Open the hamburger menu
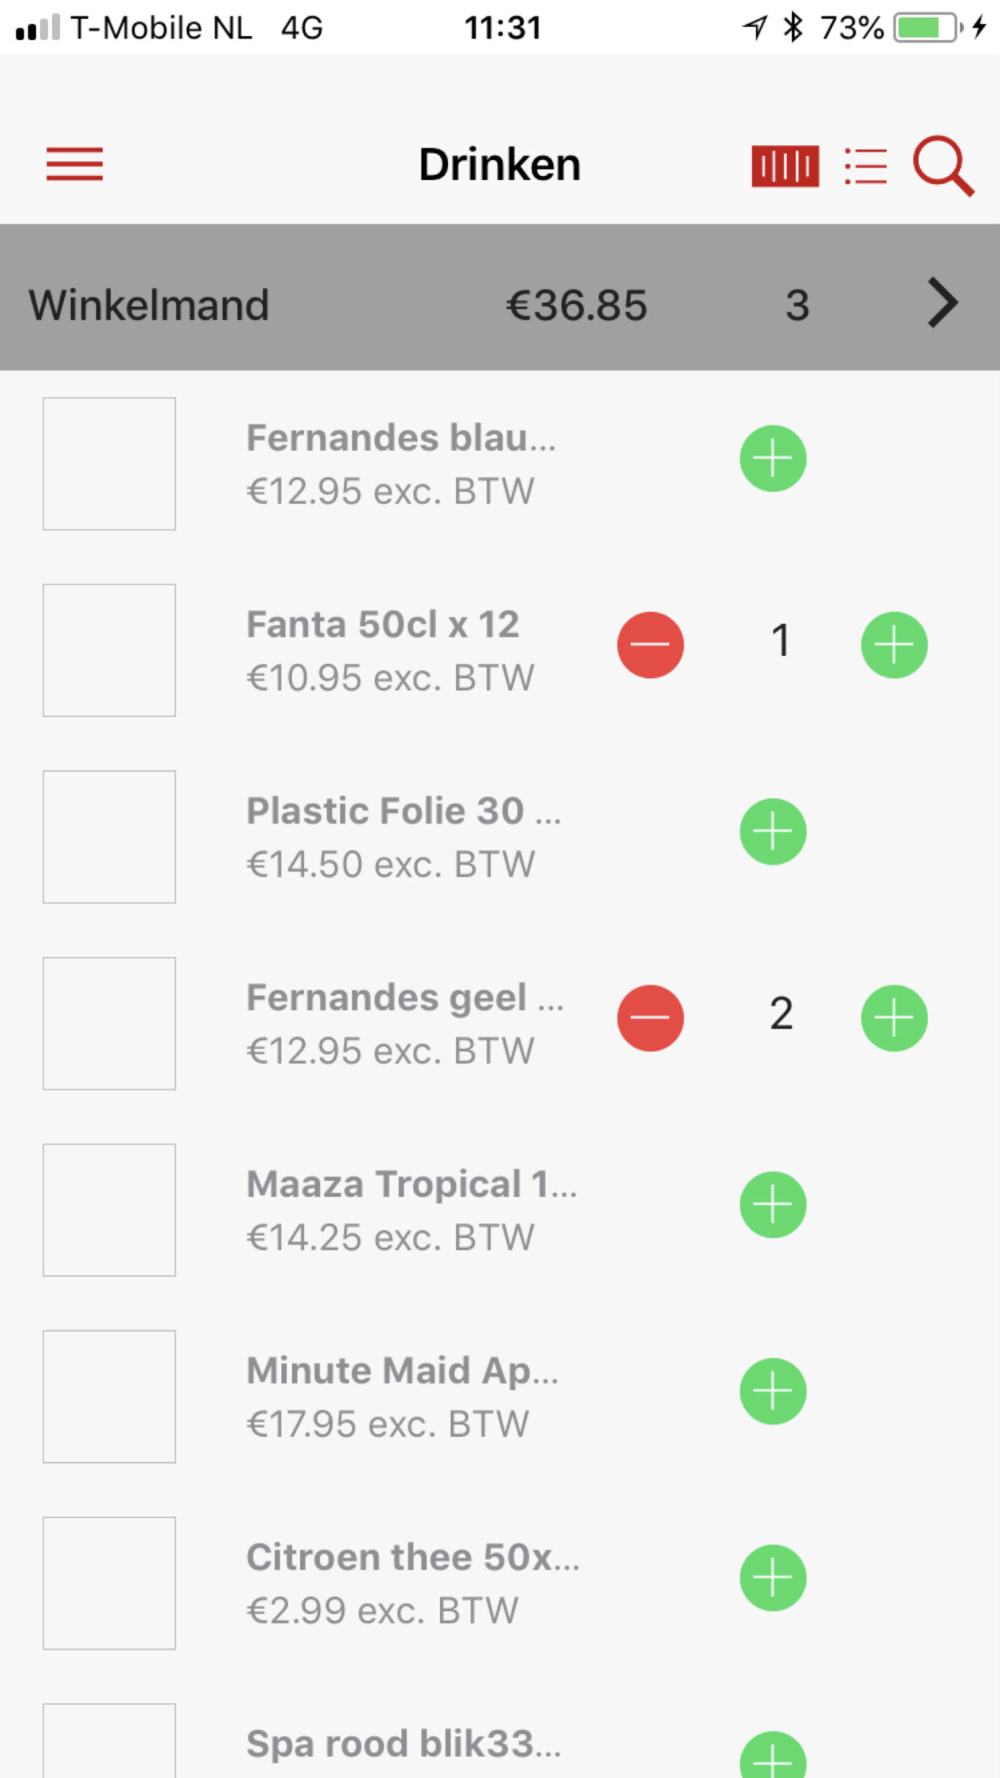The image size is (1000, 1778). point(75,164)
